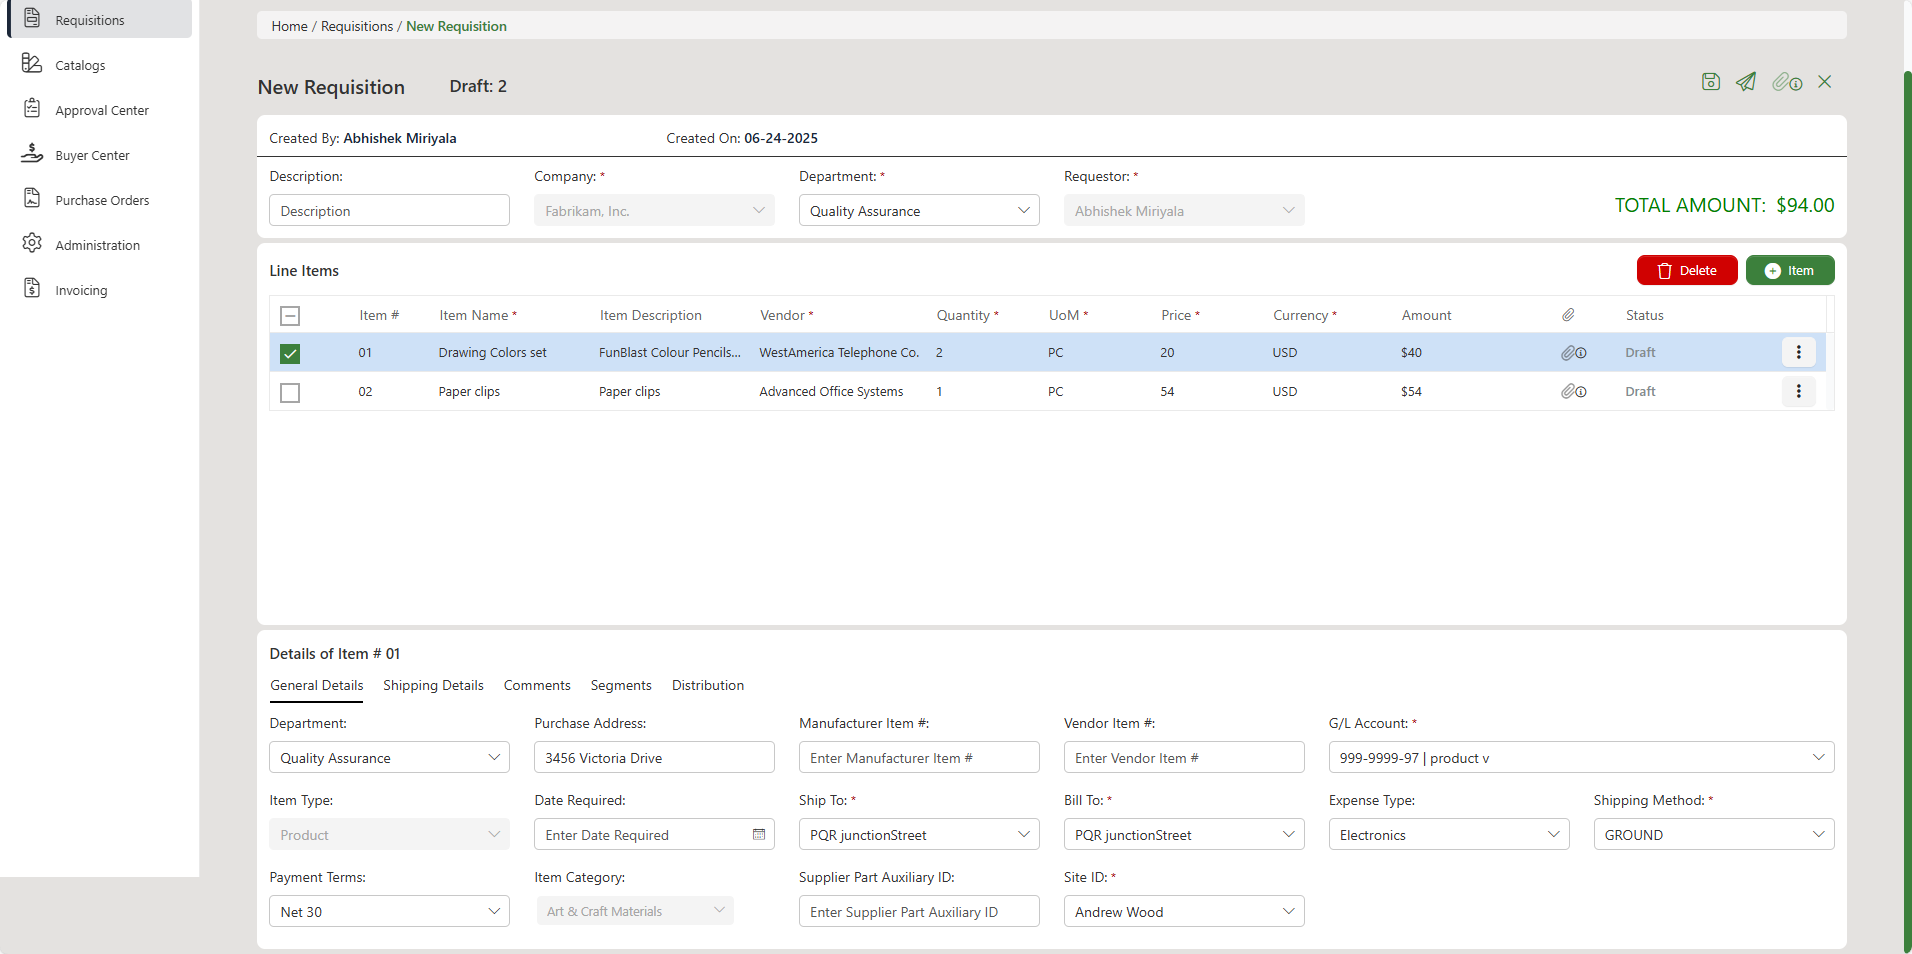
Task: Open the Administration section
Action: (x=99, y=245)
